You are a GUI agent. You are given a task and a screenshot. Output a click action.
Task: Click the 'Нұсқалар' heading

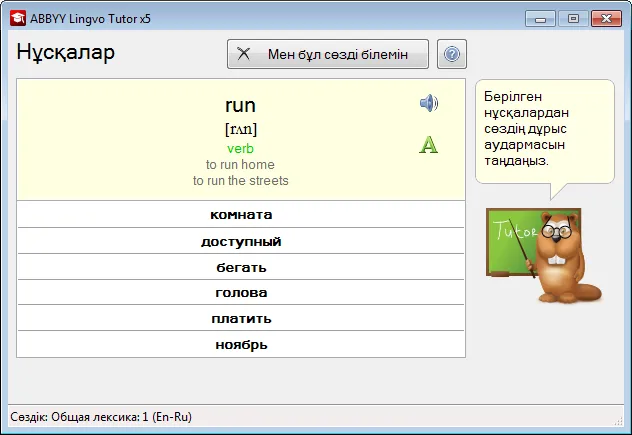tap(66, 52)
